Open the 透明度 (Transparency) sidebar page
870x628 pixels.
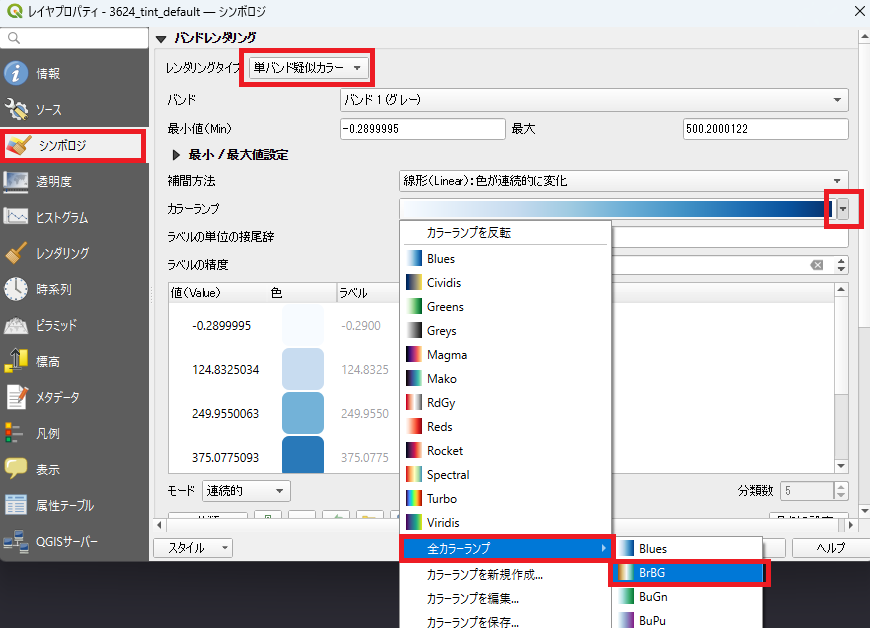pyautogui.click(x=53, y=181)
